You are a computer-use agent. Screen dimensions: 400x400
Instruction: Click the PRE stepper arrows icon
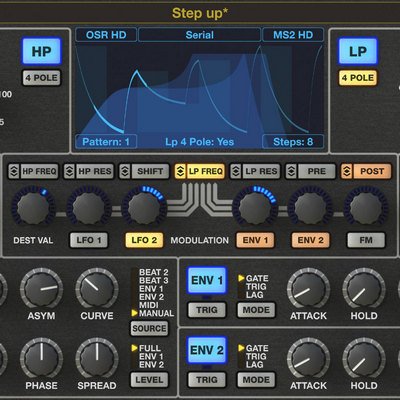[291, 171]
